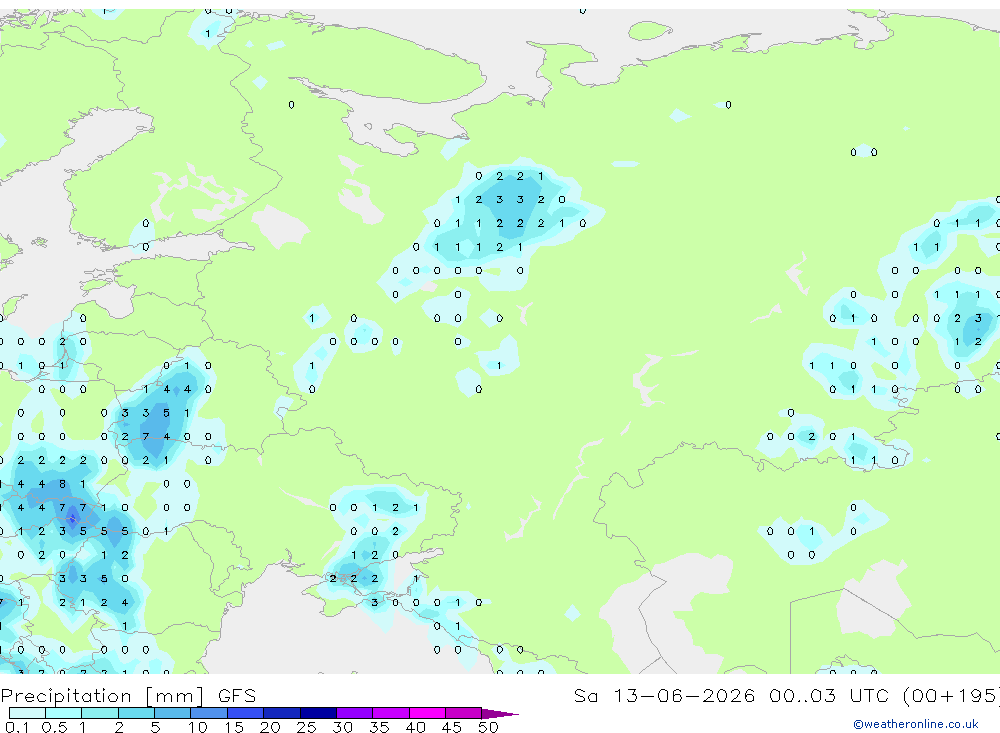Click the legend scale label '0.1'
This screenshot has width=1000, height=733.
[17, 727]
